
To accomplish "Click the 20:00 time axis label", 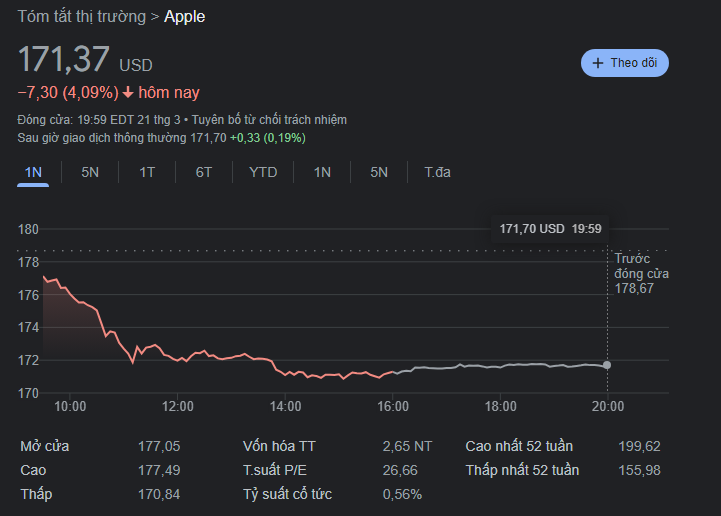I will click(608, 407).
